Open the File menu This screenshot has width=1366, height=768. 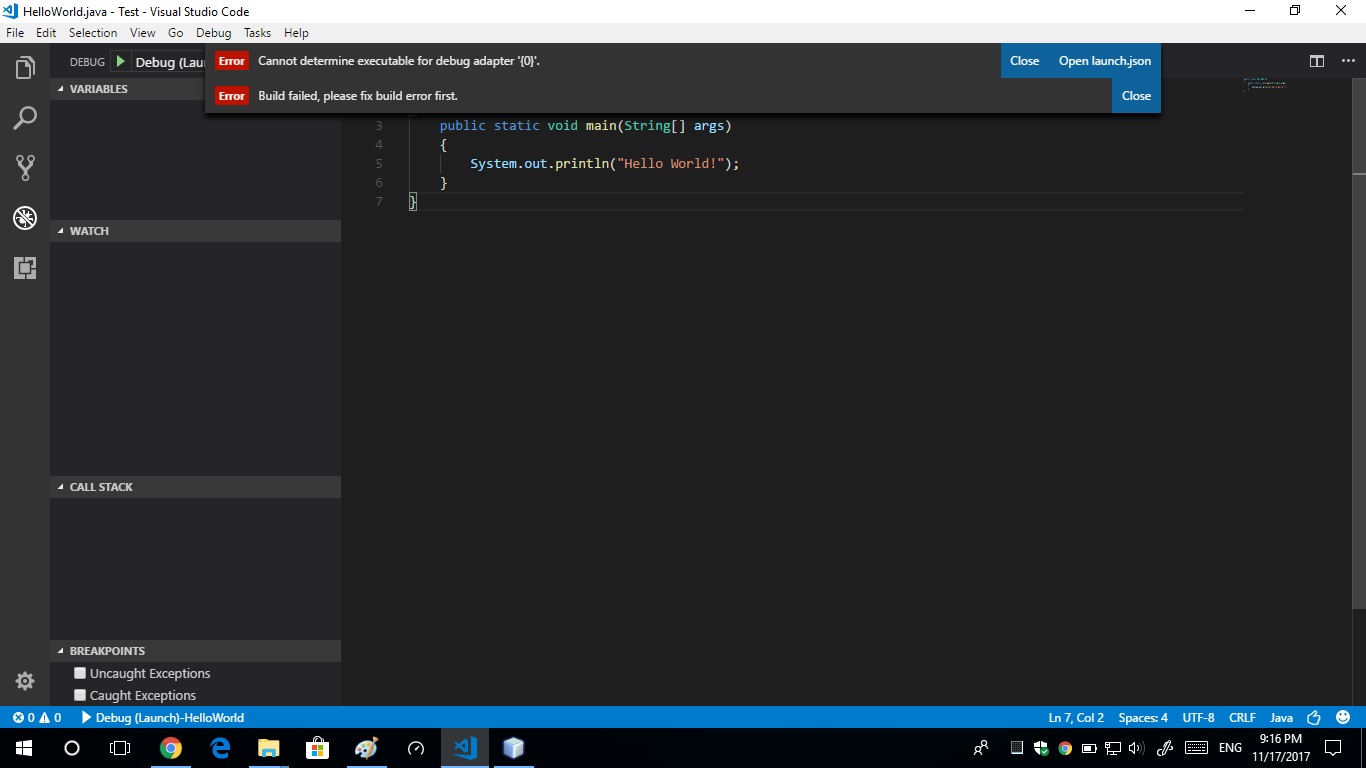(x=15, y=33)
